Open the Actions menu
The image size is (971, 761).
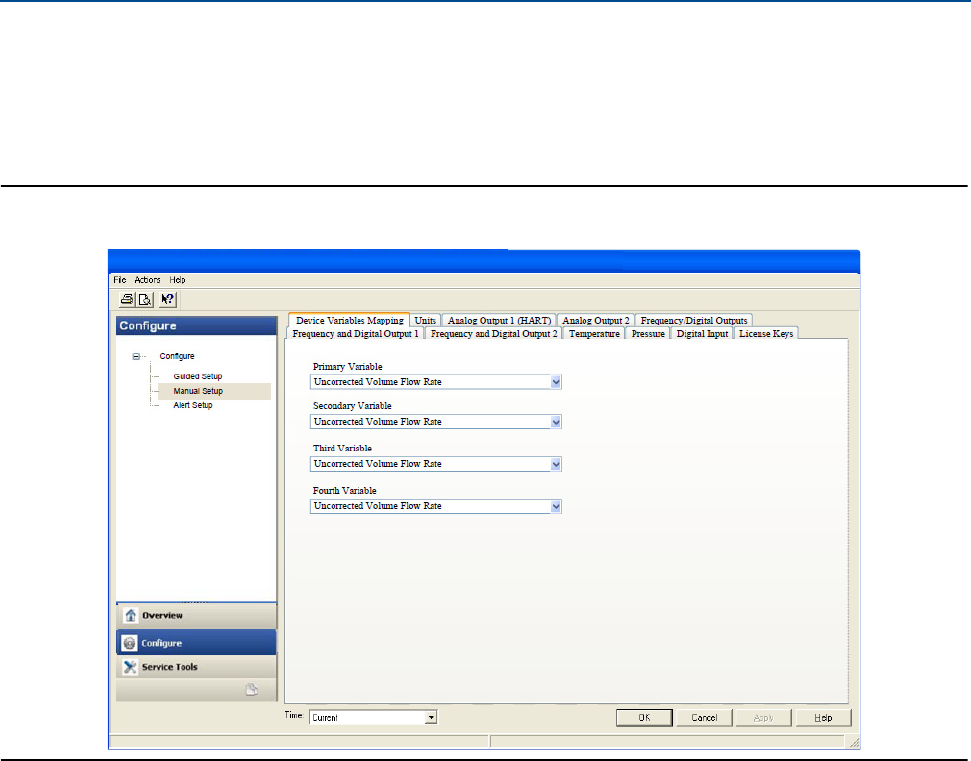click(147, 280)
